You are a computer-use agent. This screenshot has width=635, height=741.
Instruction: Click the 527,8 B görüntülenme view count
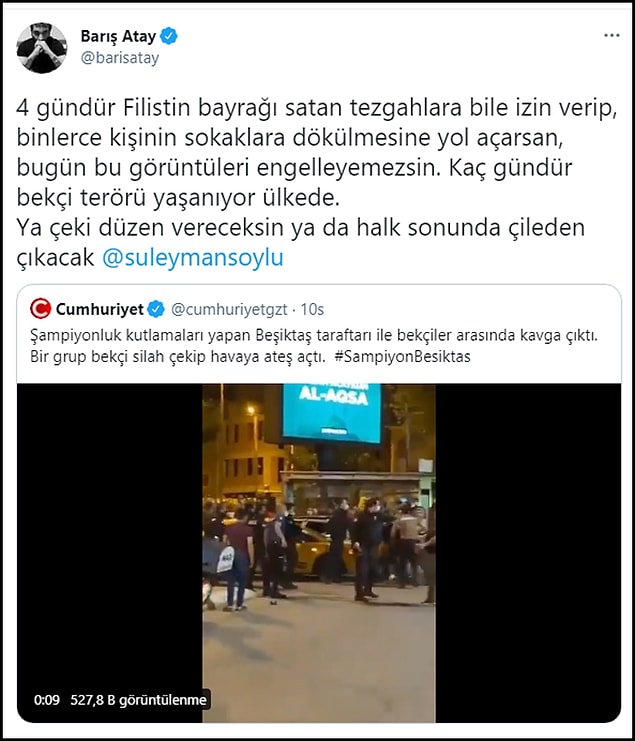click(x=138, y=700)
